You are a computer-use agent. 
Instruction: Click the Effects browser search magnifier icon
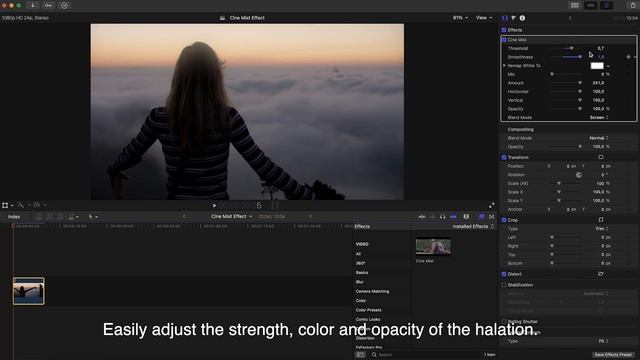(x=374, y=355)
